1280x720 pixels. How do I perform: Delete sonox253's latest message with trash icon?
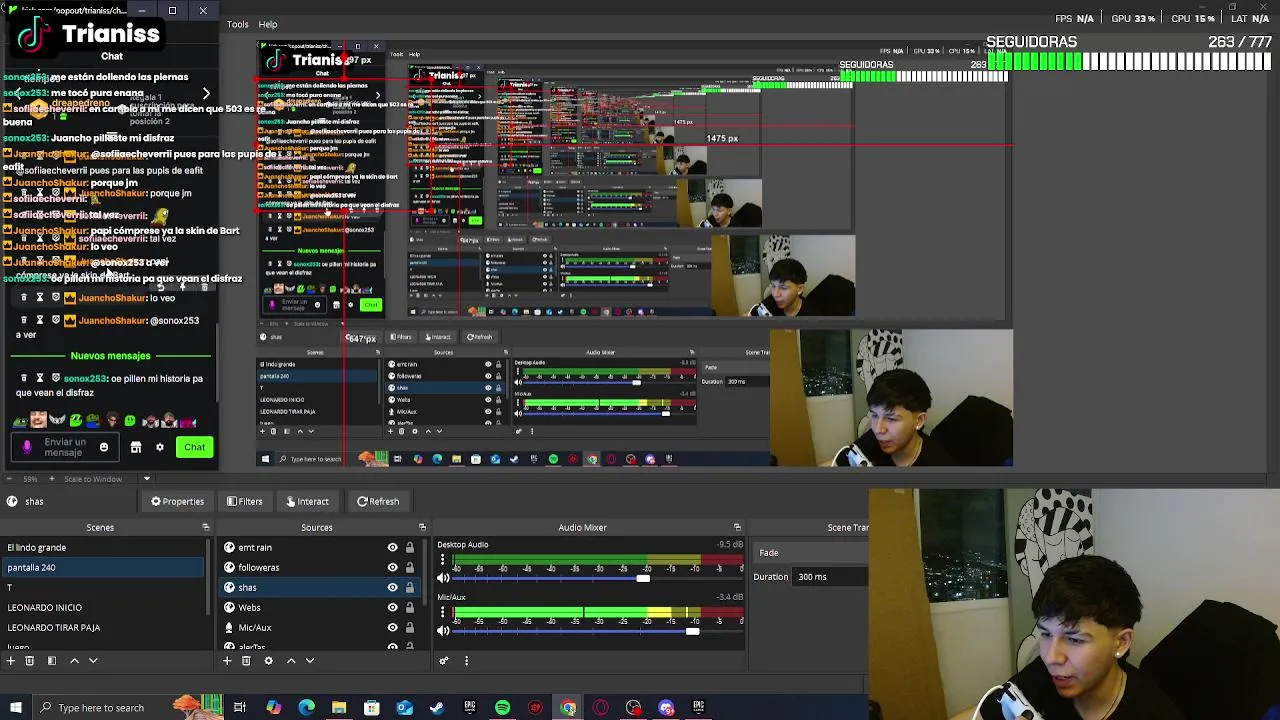pos(24,378)
